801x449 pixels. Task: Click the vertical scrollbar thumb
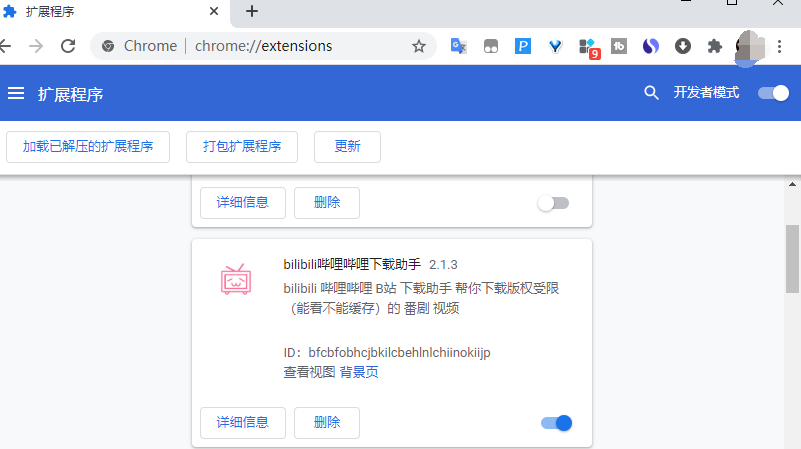[x=792, y=258]
